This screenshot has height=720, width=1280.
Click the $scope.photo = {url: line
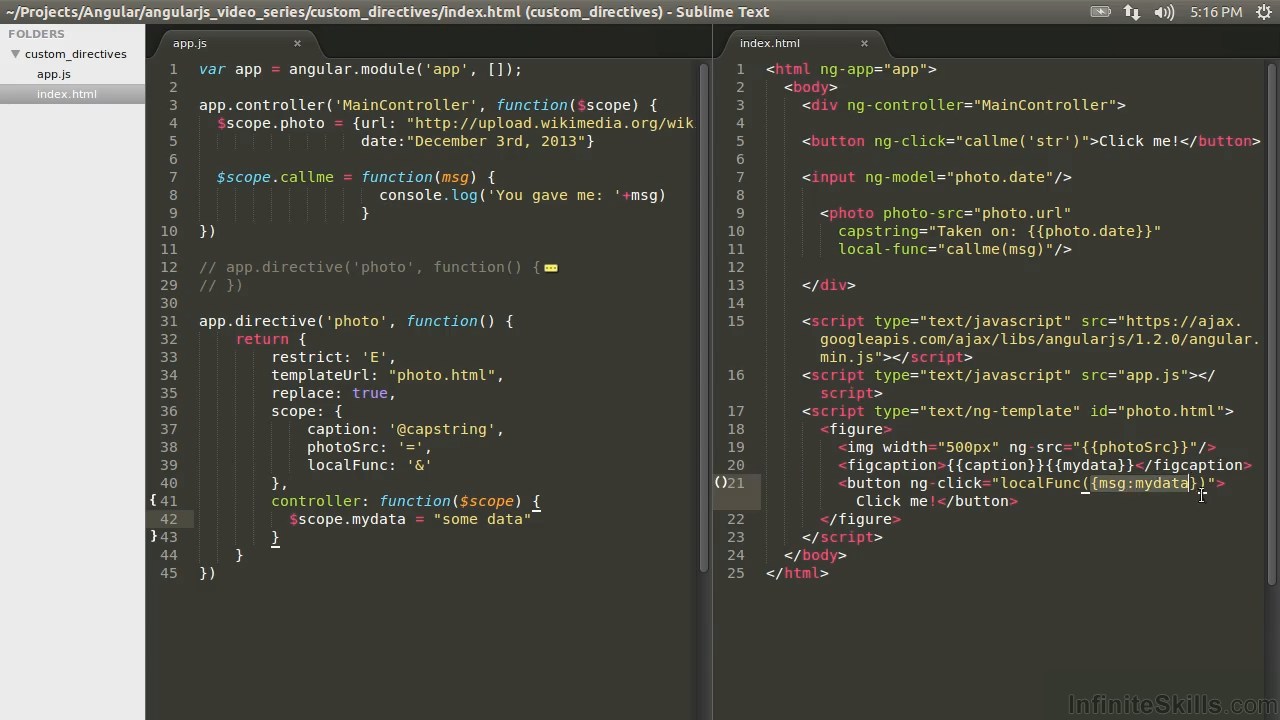(x=455, y=123)
